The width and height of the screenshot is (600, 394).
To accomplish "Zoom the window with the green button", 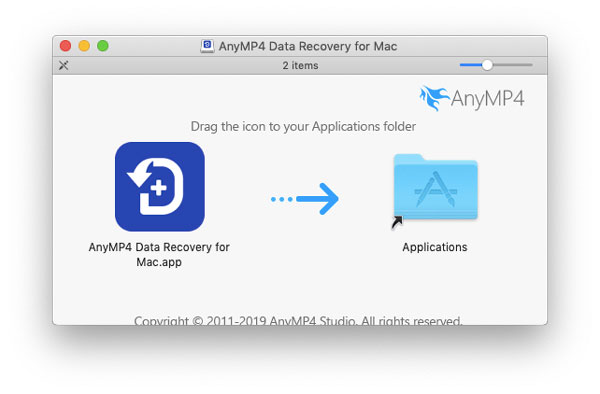I will tap(103, 46).
